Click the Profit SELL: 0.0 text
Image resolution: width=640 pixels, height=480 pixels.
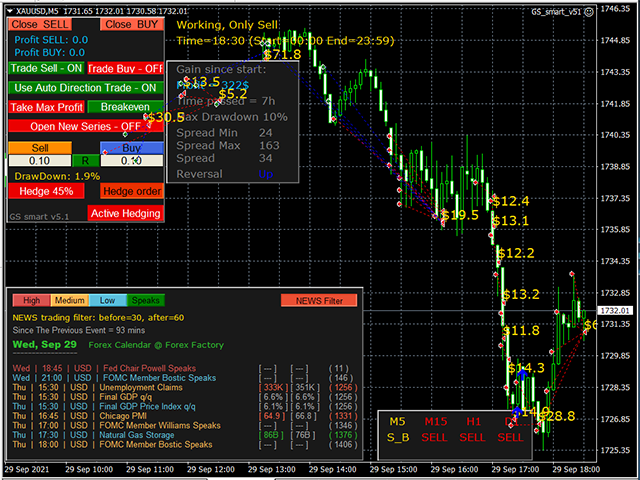coord(51,40)
